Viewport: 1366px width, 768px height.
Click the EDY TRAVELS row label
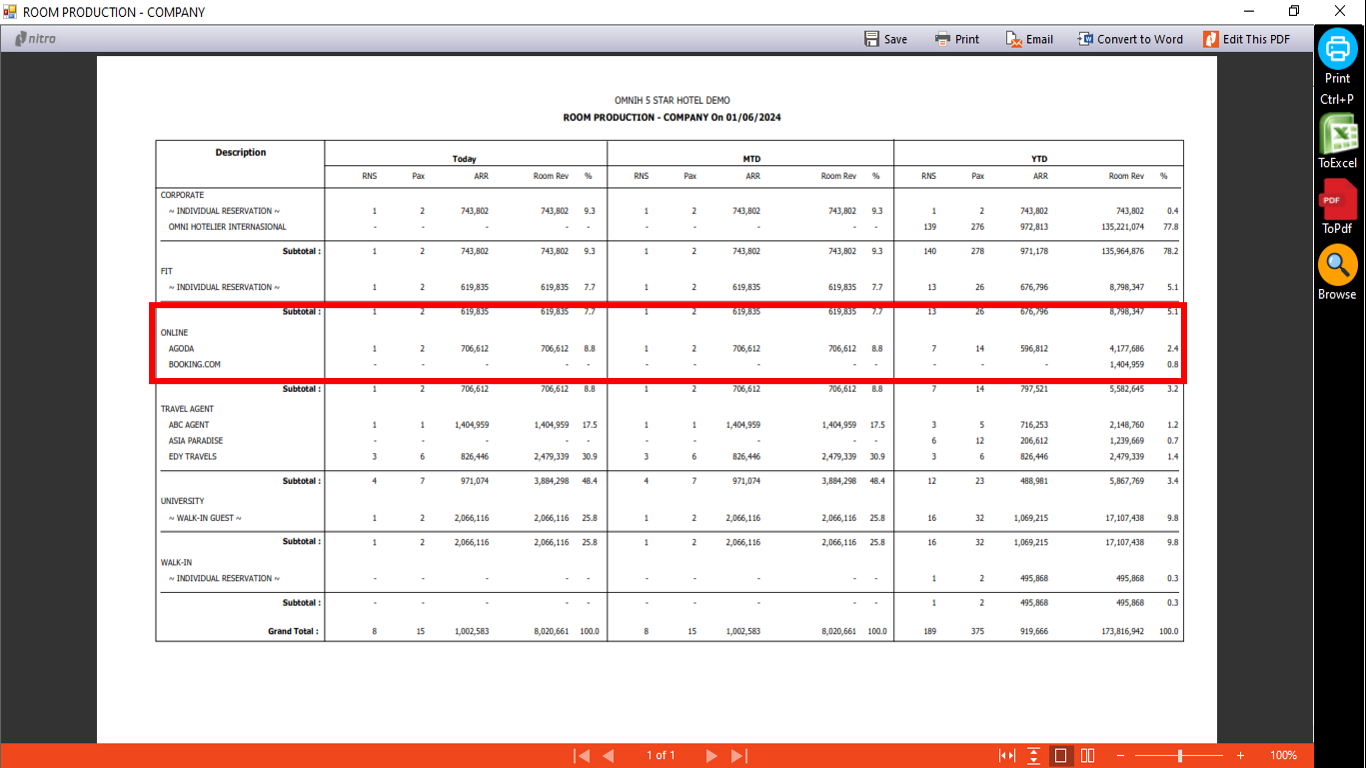coord(192,457)
